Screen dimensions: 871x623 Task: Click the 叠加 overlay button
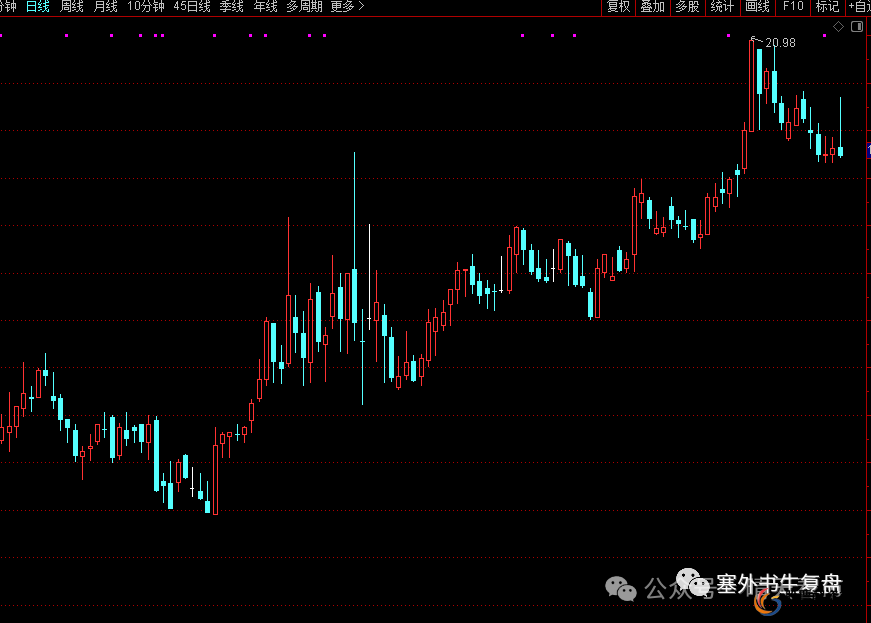coord(652,7)
